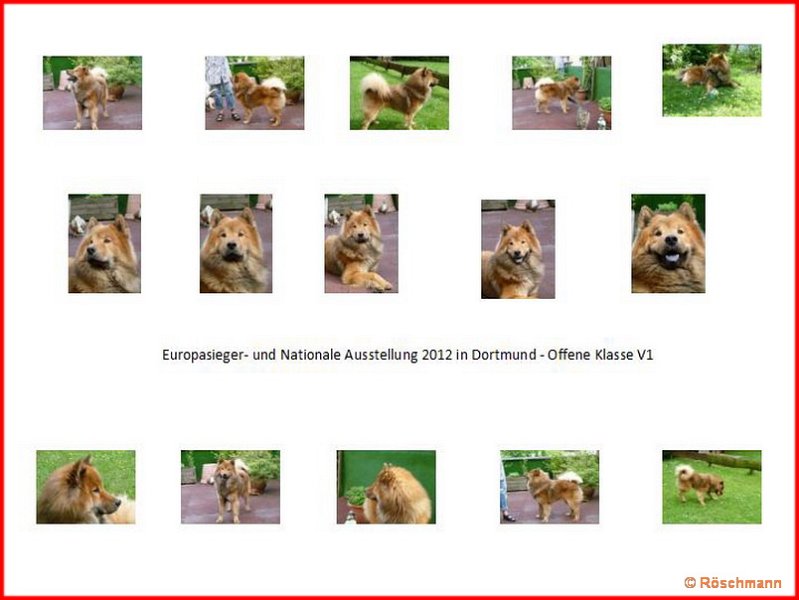This screenshot has height=600, width=799.
Task: Select photo of dog standing facing the camera on patio
Action: 230,487
